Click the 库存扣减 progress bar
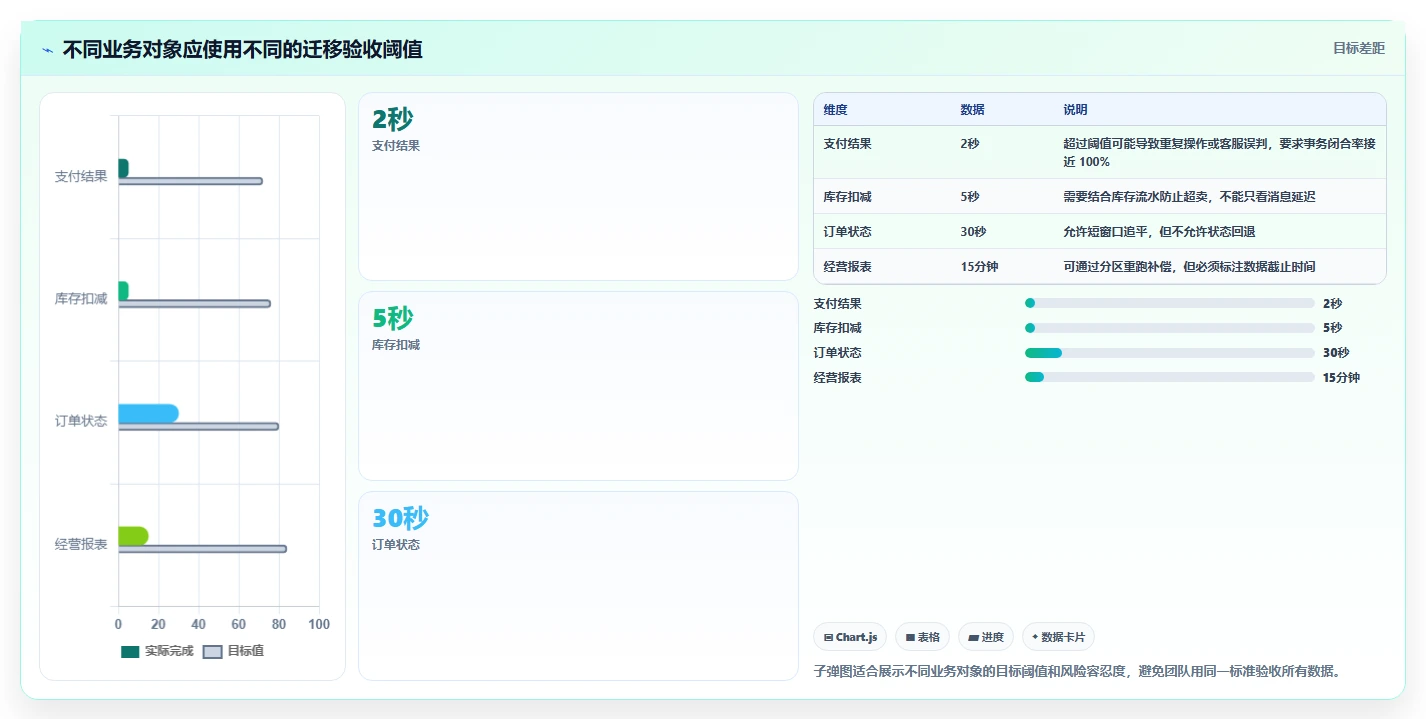Viewport: 1426px width, 719px height. click(x=1169, y=328)
